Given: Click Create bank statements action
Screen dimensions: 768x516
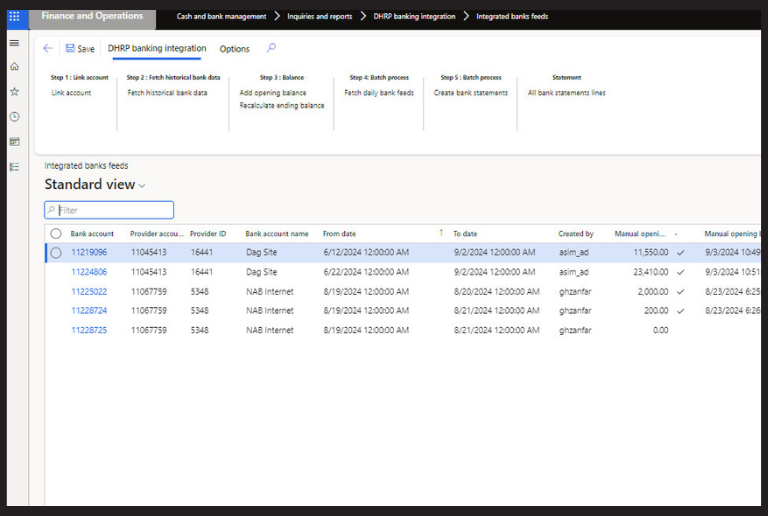Looking at the screenshot, I should 471,93.
